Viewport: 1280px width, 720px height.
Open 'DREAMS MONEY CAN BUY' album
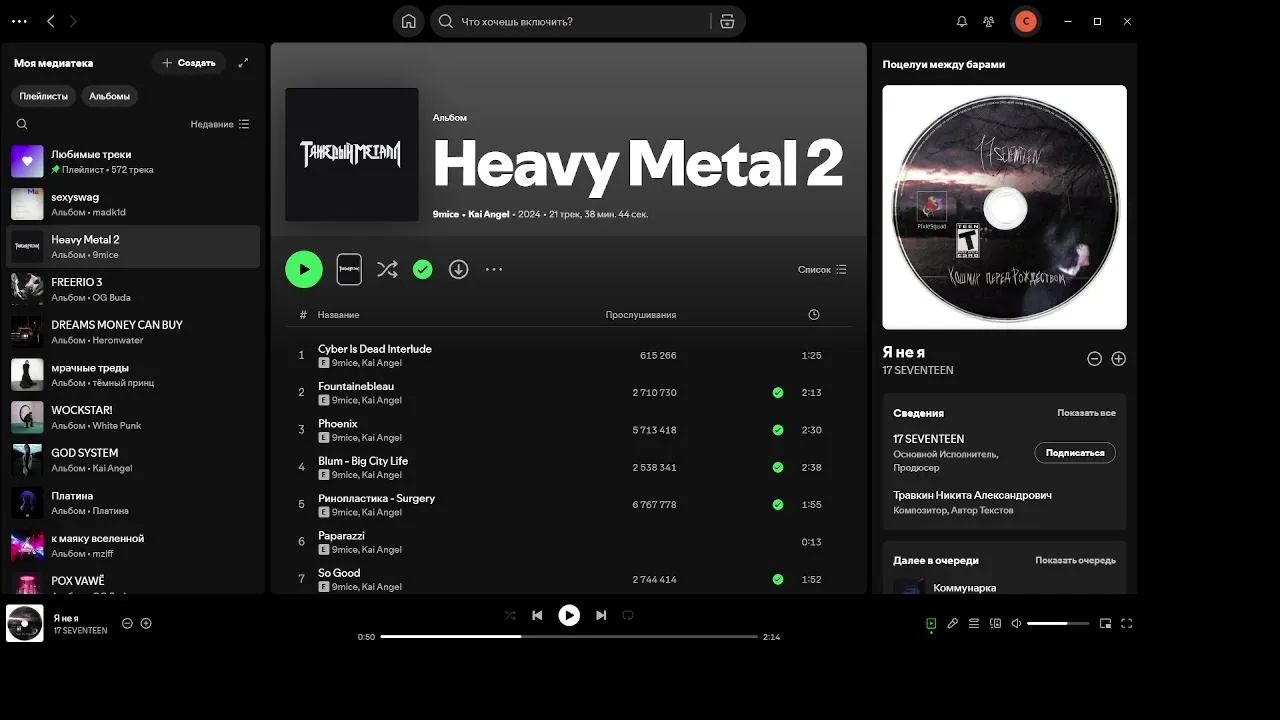(x=133, y=332)
